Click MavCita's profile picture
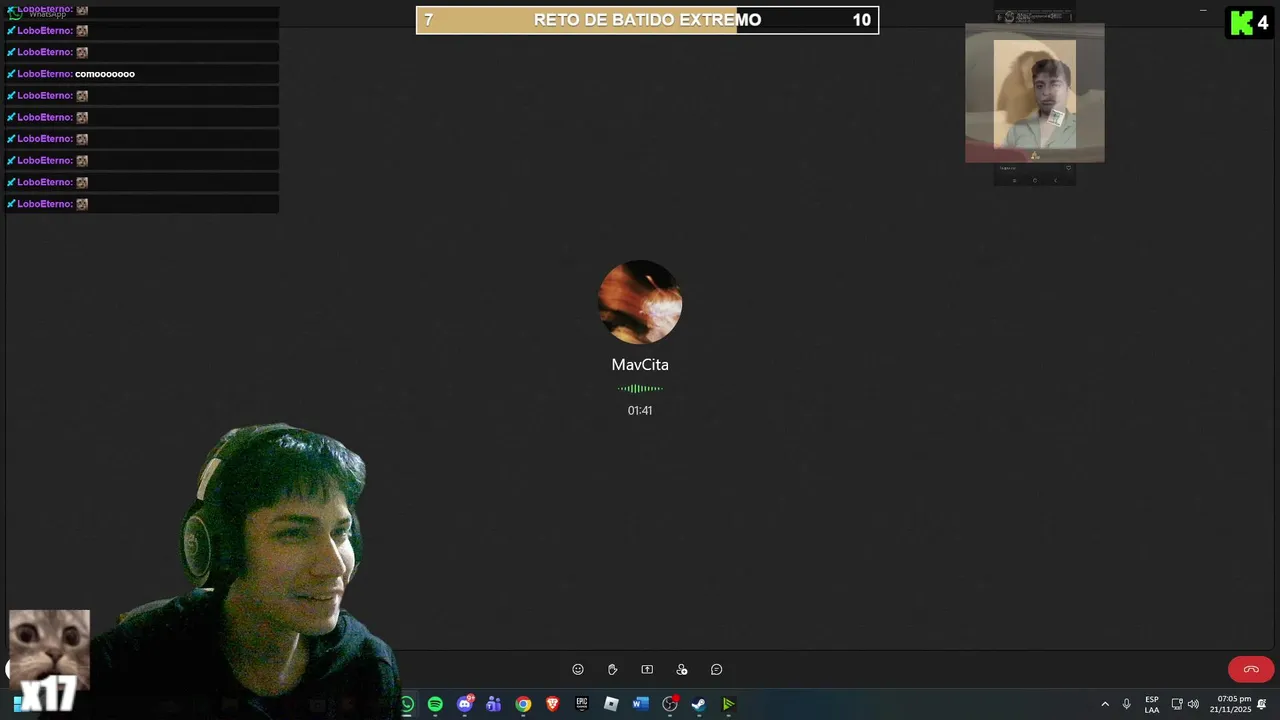The height and width of the screenshot is (720, 1280). (640, 302)
